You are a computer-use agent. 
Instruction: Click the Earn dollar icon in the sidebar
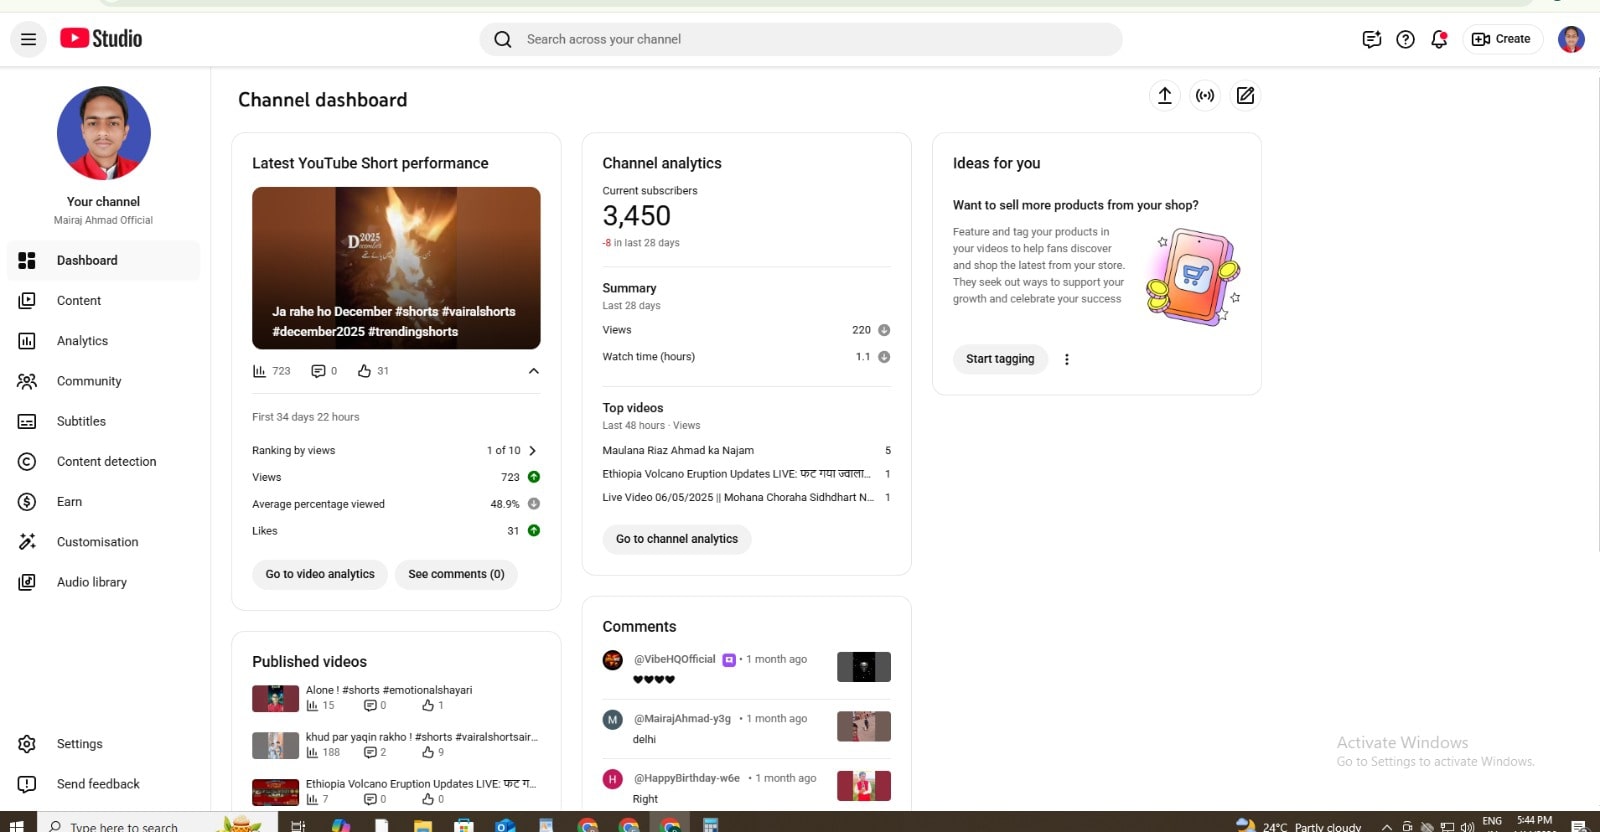(x=27, y=502)
